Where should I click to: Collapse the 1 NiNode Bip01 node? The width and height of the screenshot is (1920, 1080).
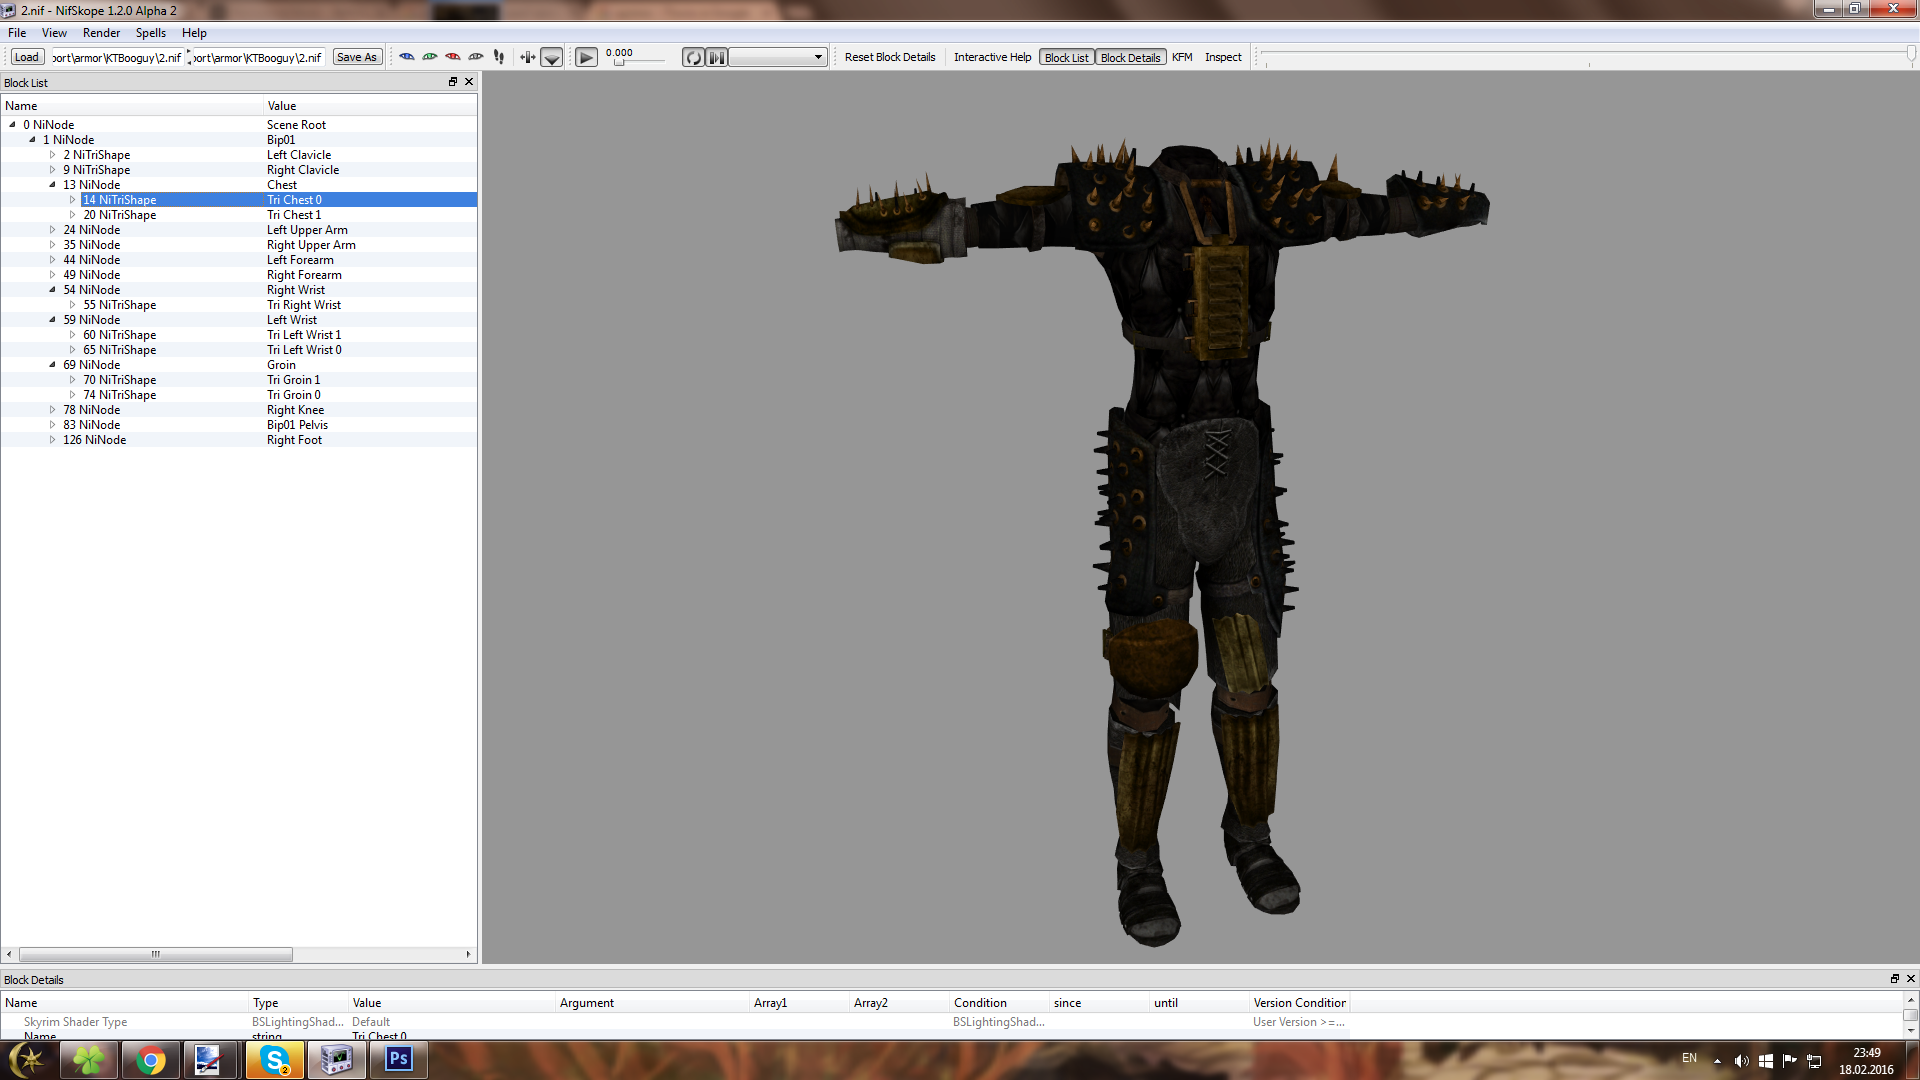pyautogui.click(x=32, y=140)
